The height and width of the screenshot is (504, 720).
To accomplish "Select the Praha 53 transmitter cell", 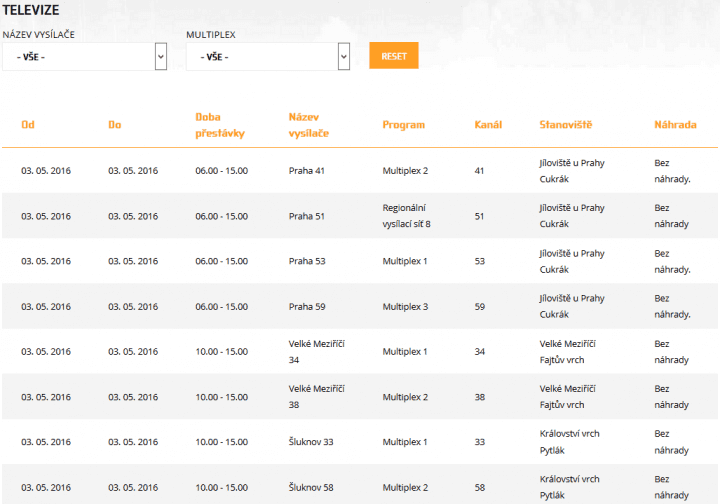I will 307,261.
